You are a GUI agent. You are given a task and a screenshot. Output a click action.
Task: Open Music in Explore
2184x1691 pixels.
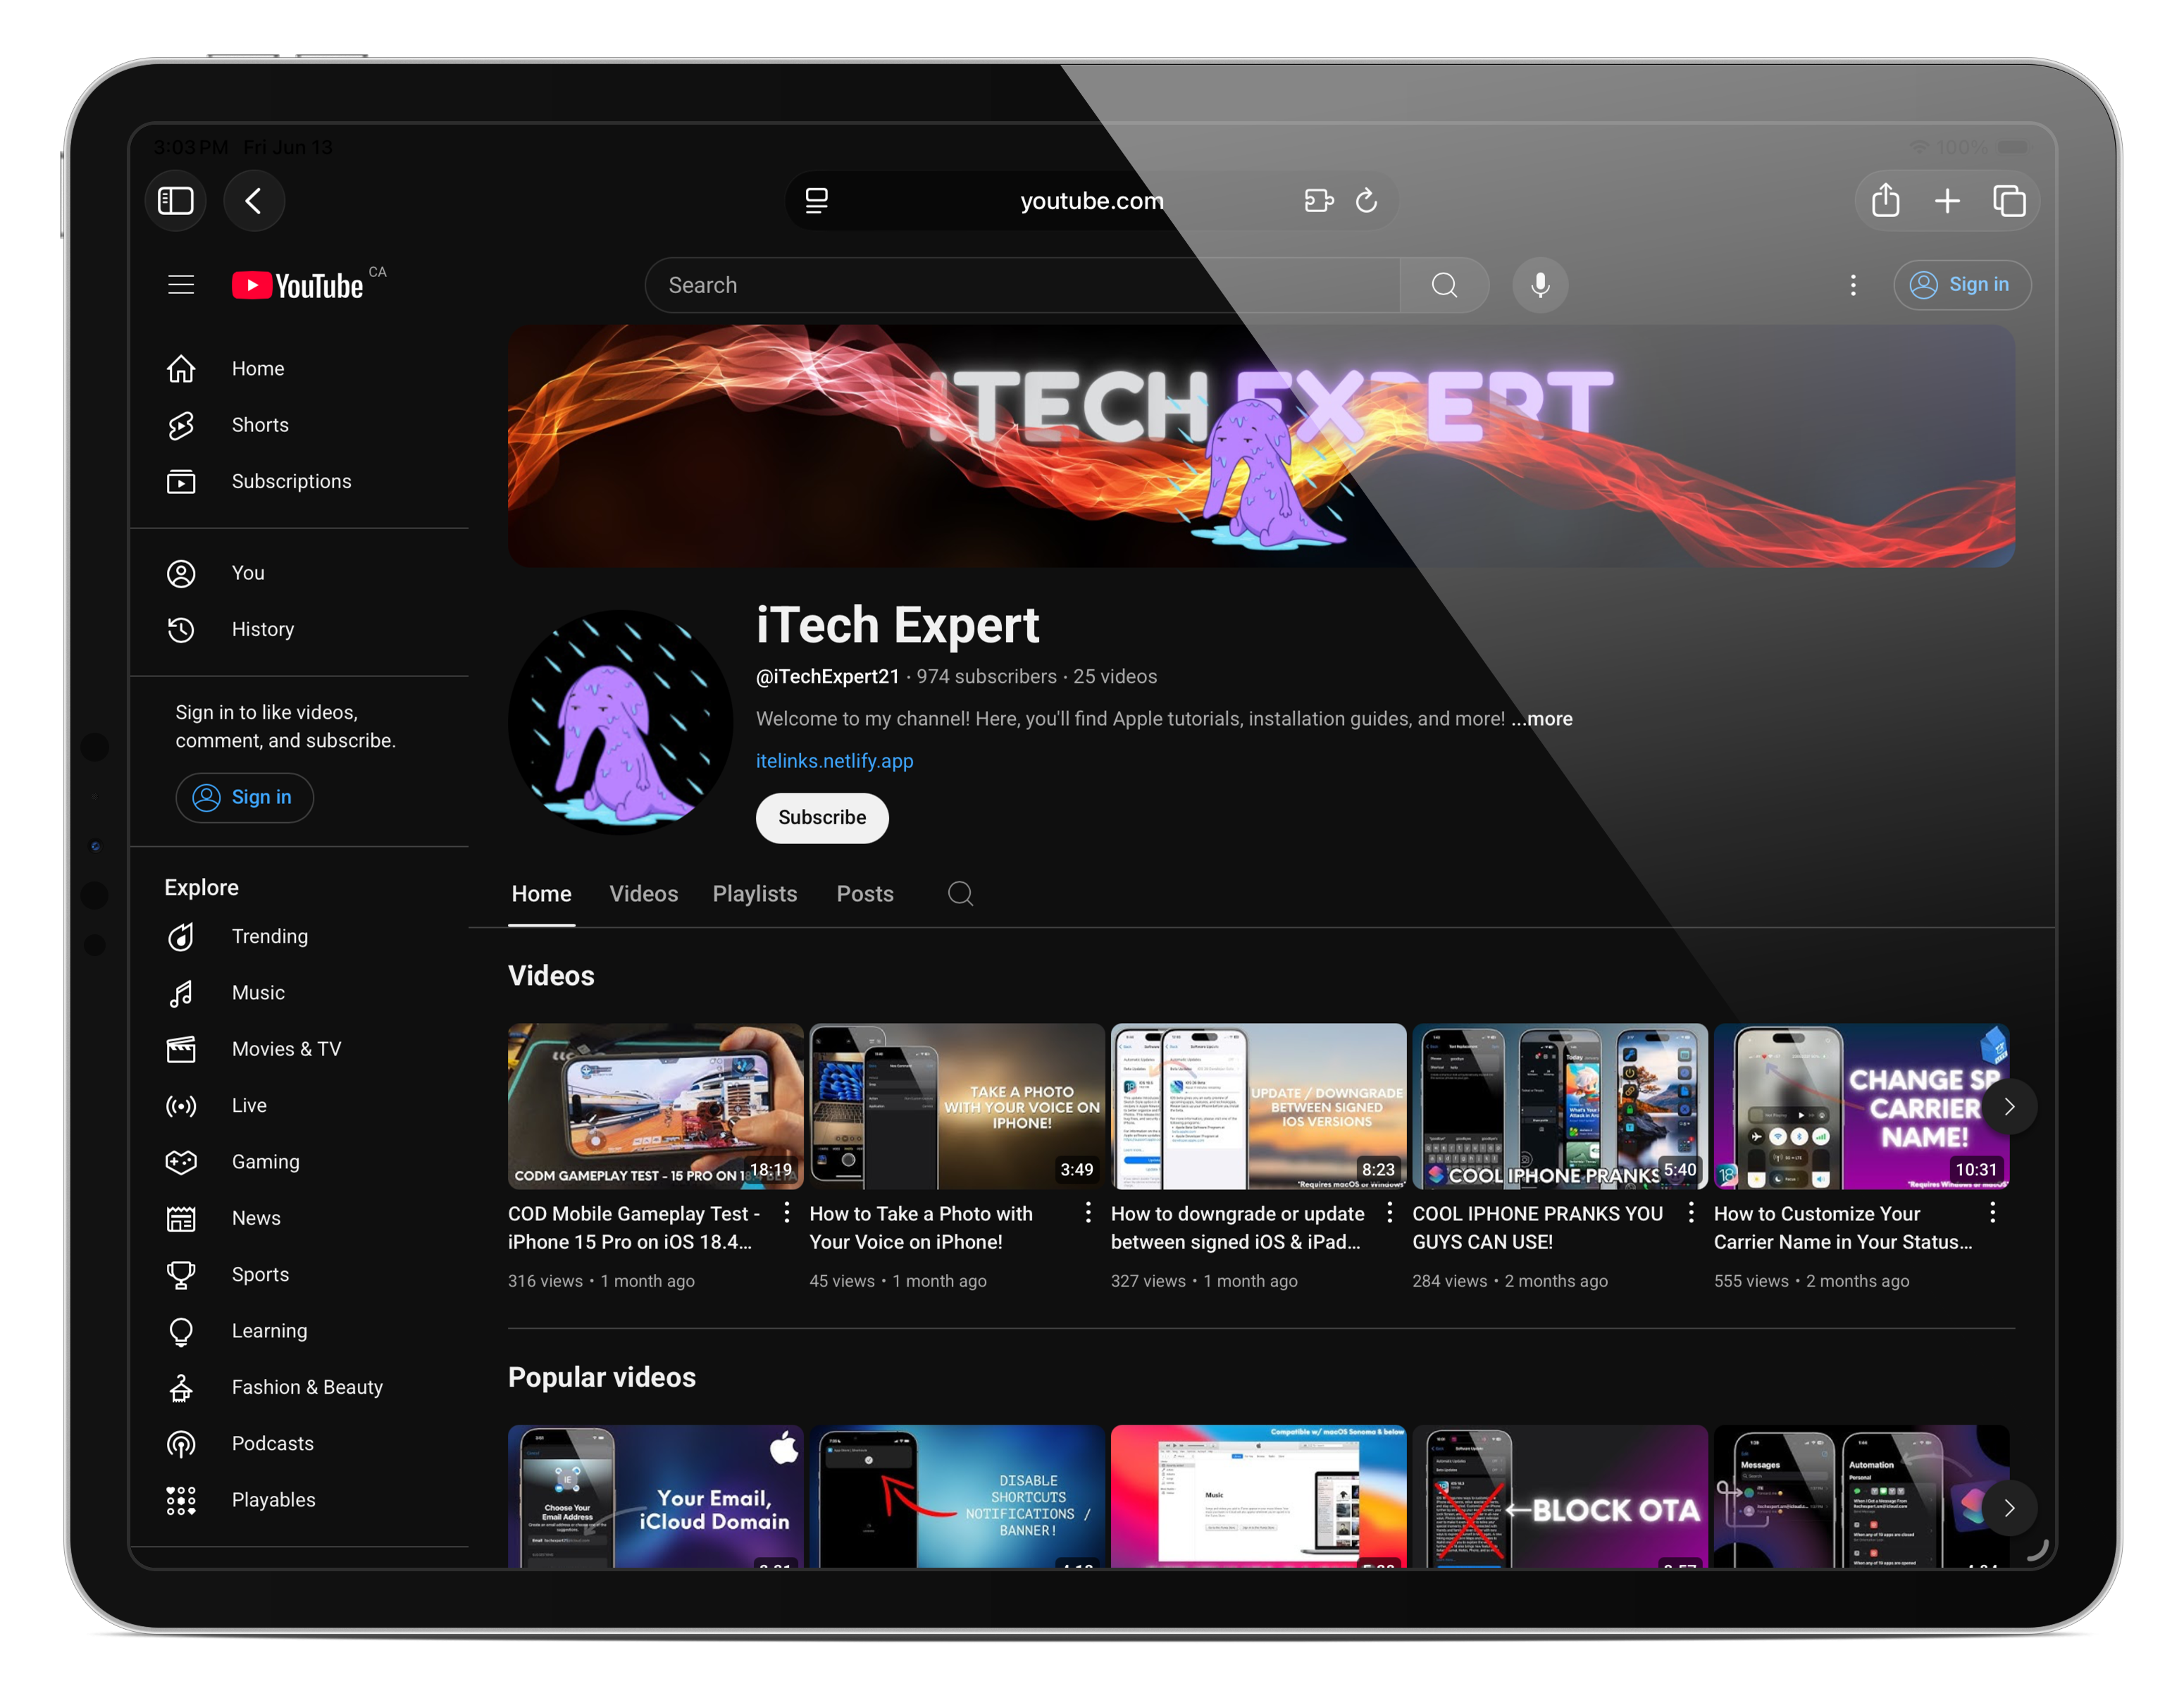point(300,993)
